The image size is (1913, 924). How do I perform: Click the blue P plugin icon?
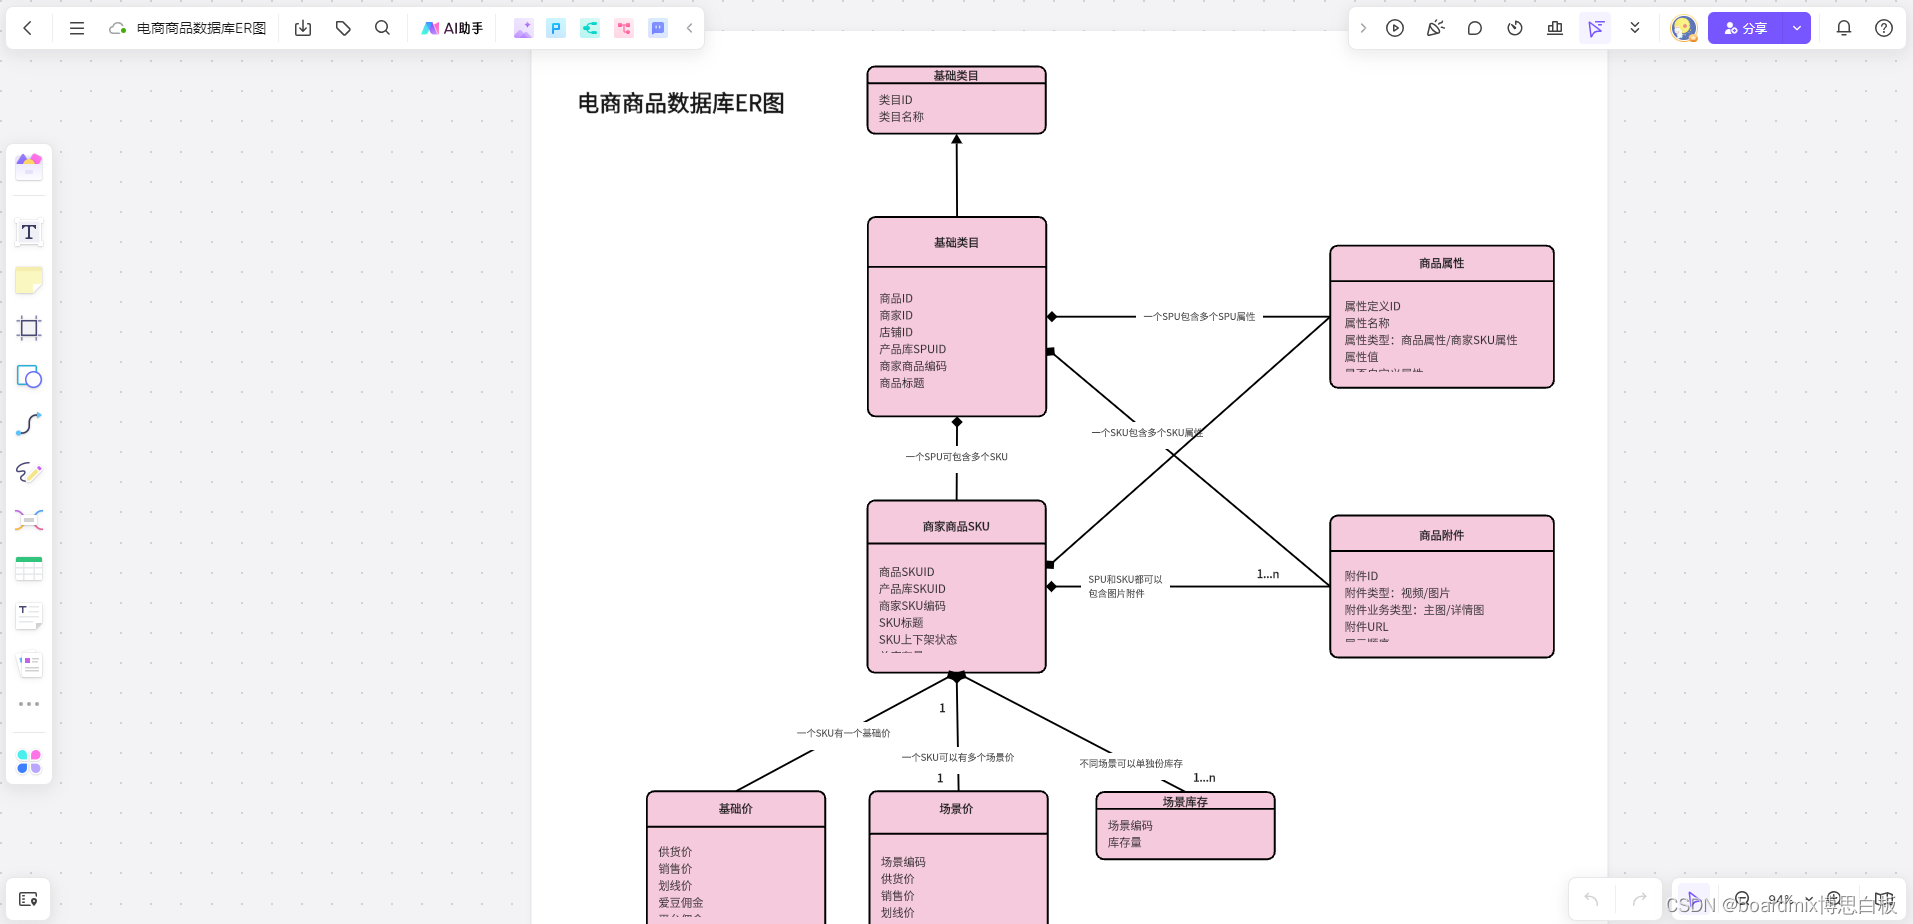[x=556, y=28]
